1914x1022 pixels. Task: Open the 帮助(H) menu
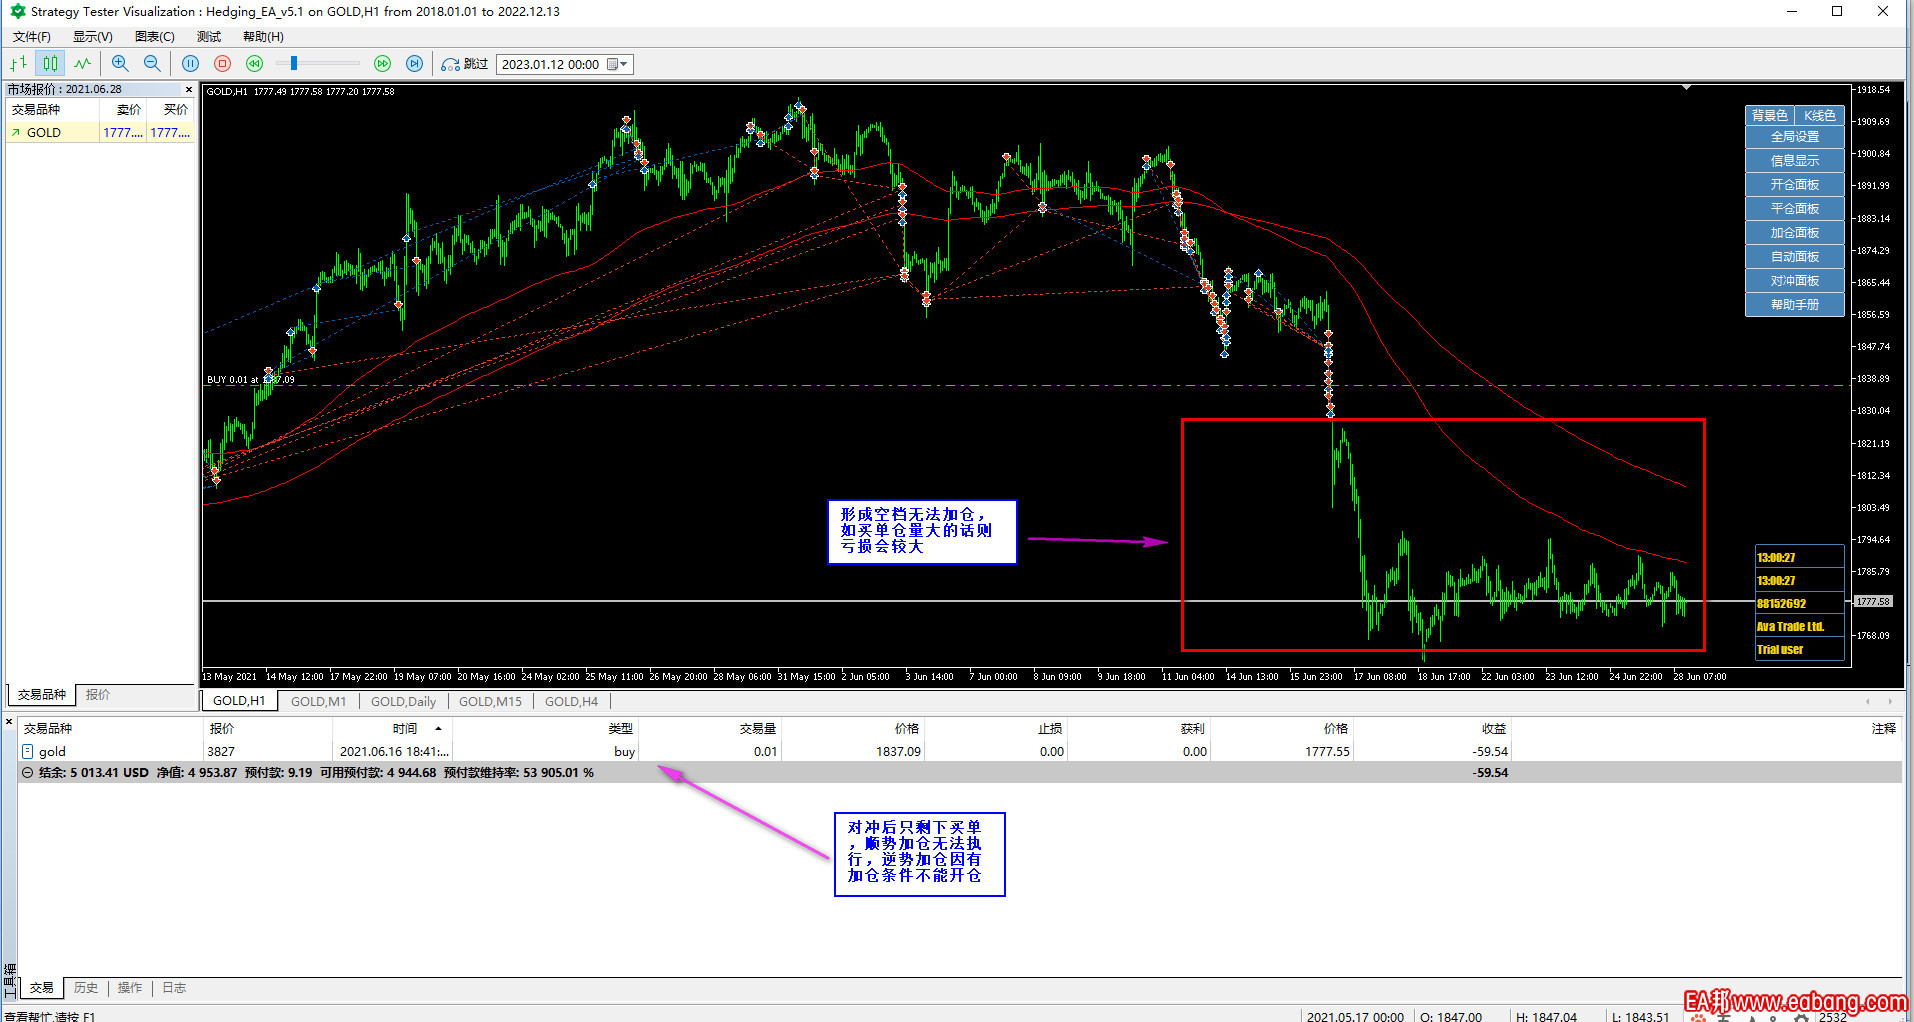coord(263,37)
